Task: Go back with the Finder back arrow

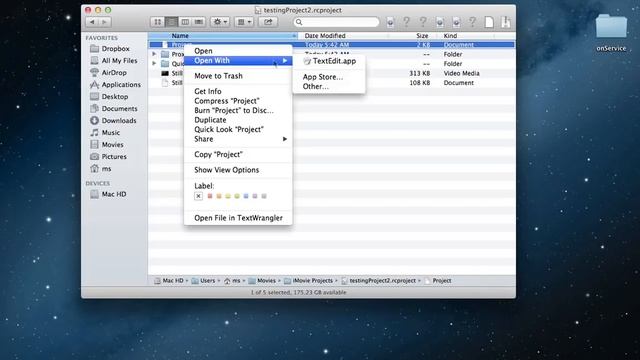Action: point(92,22)
